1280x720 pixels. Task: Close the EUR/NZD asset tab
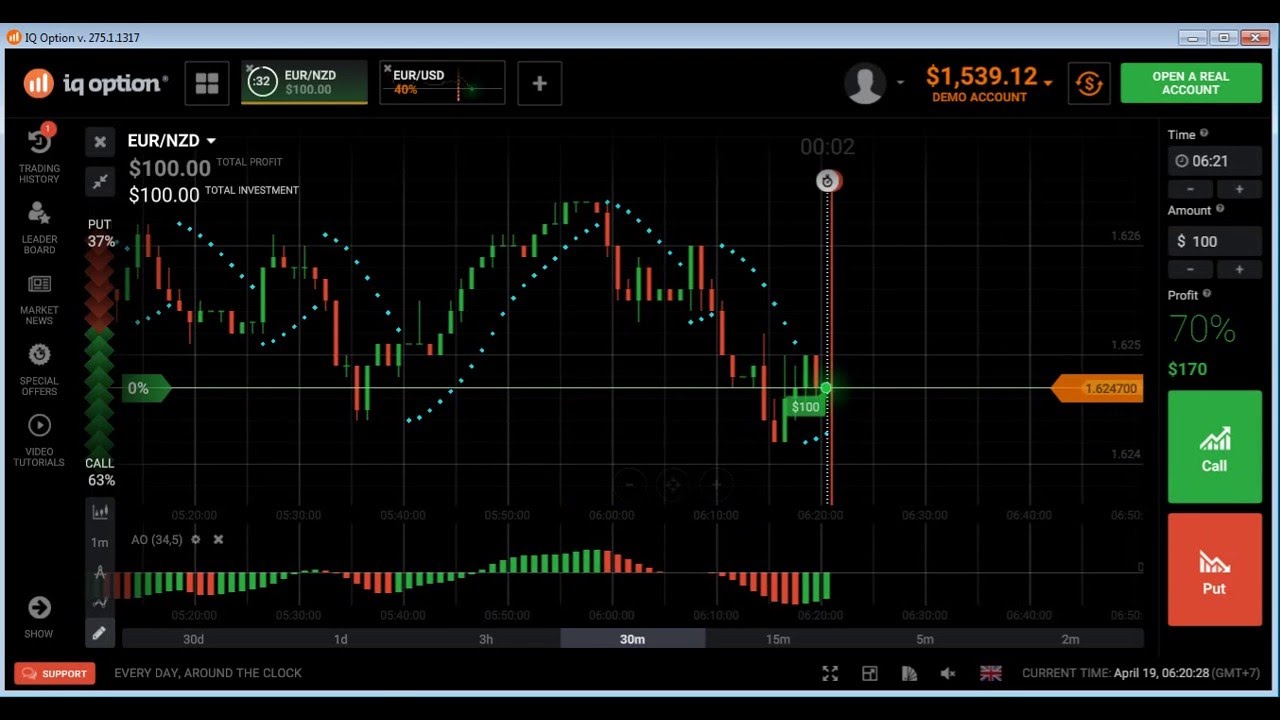pyautogui.click(x=249, y=68)
